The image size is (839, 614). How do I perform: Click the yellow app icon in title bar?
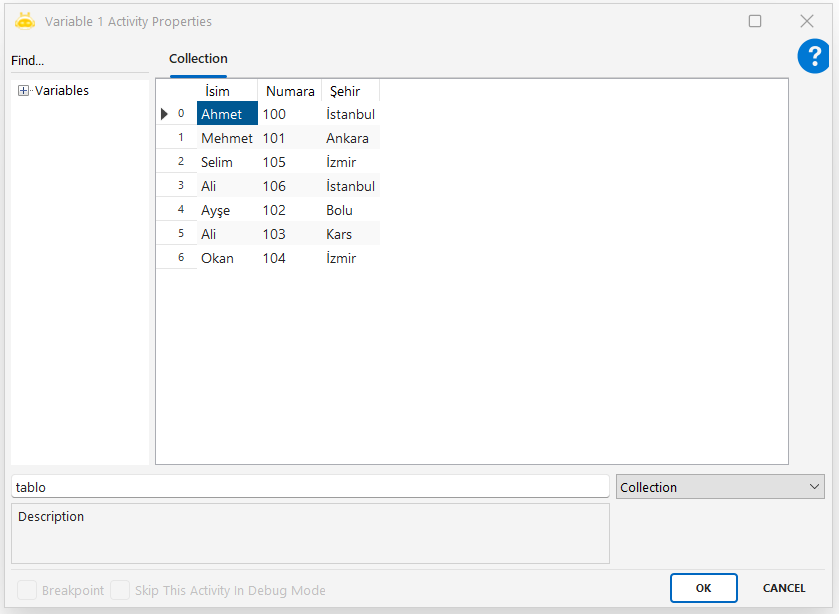click(25, 21)
